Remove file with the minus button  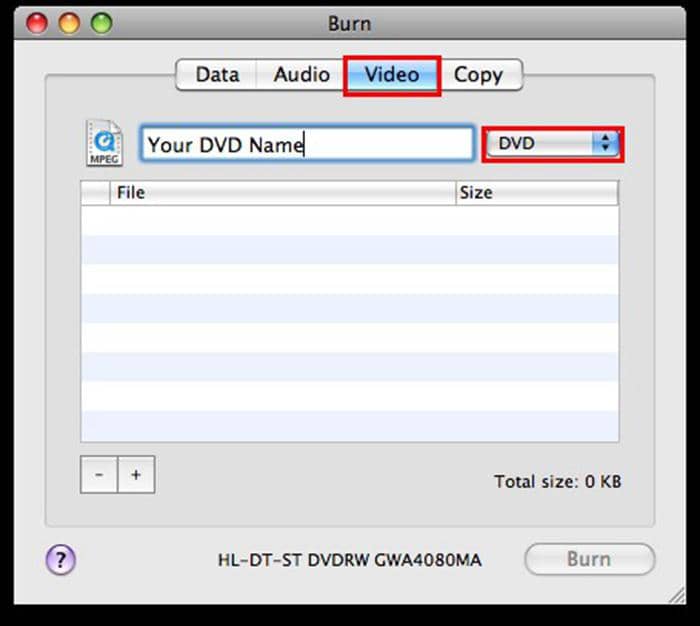click(x=99, y=475)
